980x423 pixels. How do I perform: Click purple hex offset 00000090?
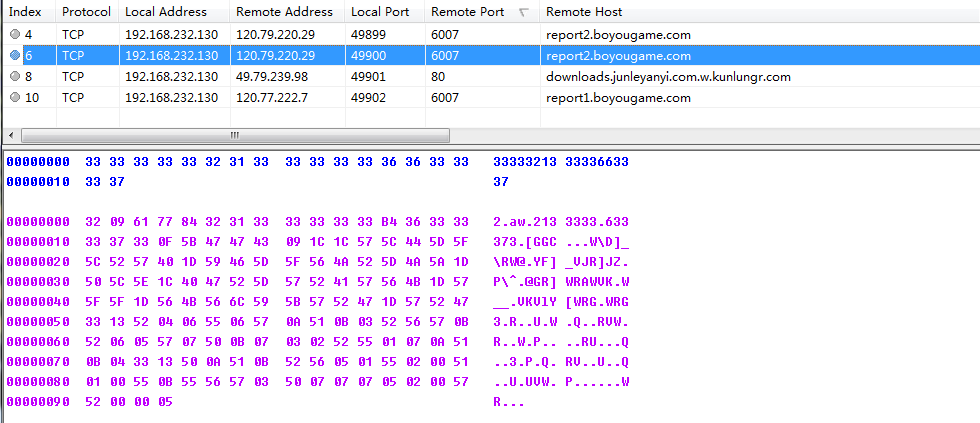point(38,402)
